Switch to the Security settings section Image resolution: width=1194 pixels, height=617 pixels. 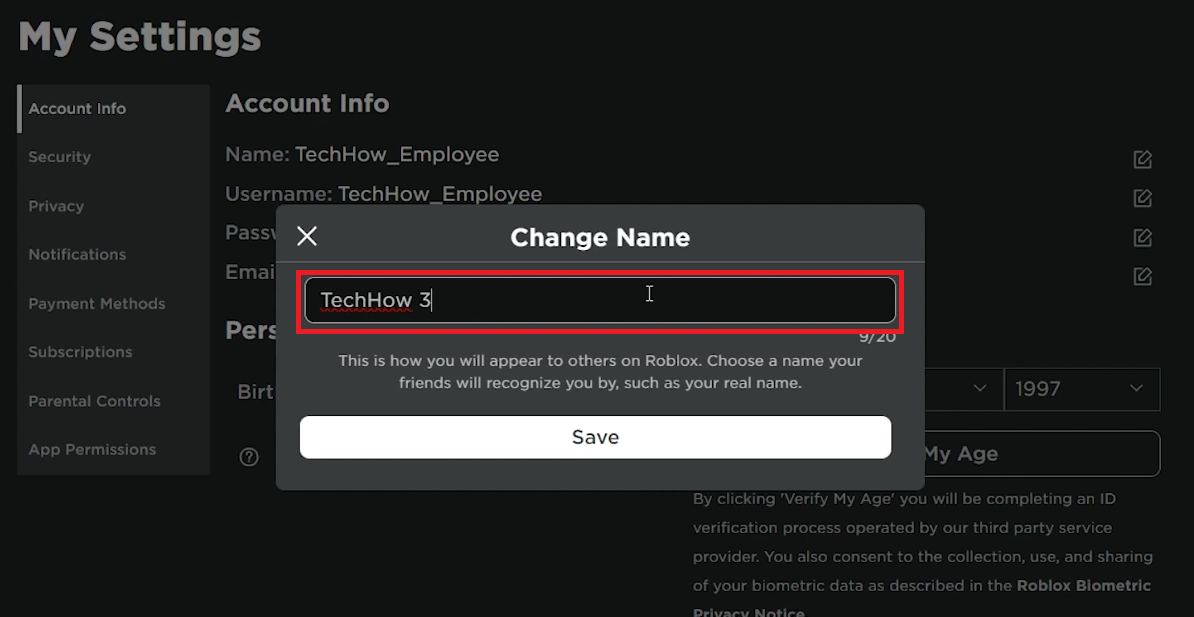[x=59, y=157]
